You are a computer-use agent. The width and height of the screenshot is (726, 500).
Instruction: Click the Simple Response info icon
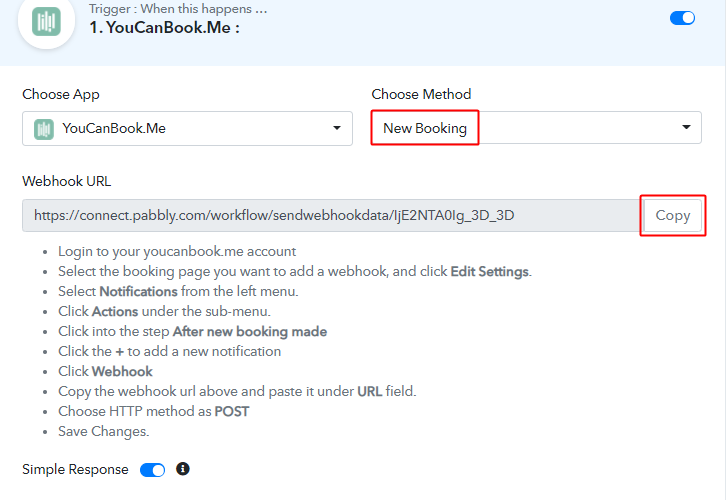[183, 469]
